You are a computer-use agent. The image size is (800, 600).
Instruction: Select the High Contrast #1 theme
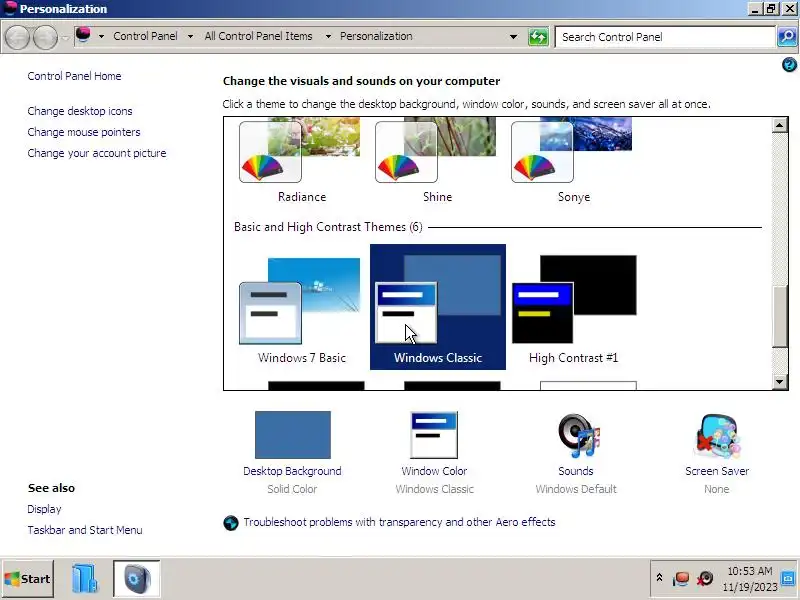click(573, 307)
